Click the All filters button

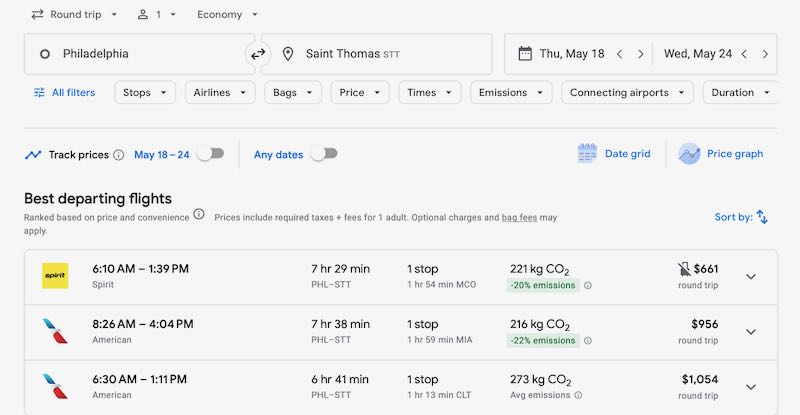64,92
